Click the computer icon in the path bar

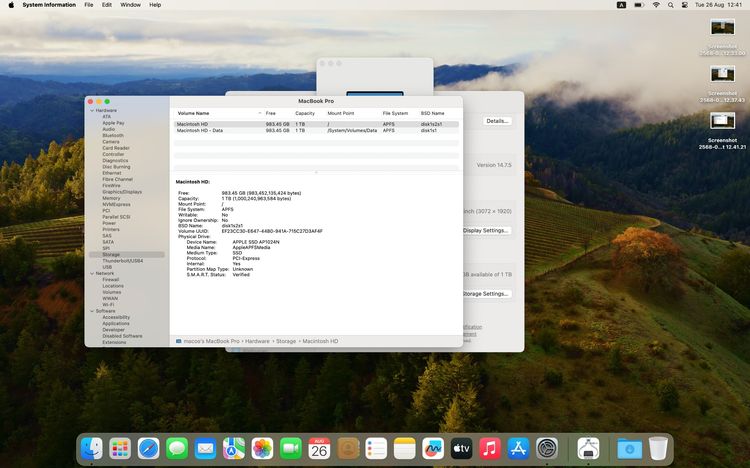pos(178,341)
